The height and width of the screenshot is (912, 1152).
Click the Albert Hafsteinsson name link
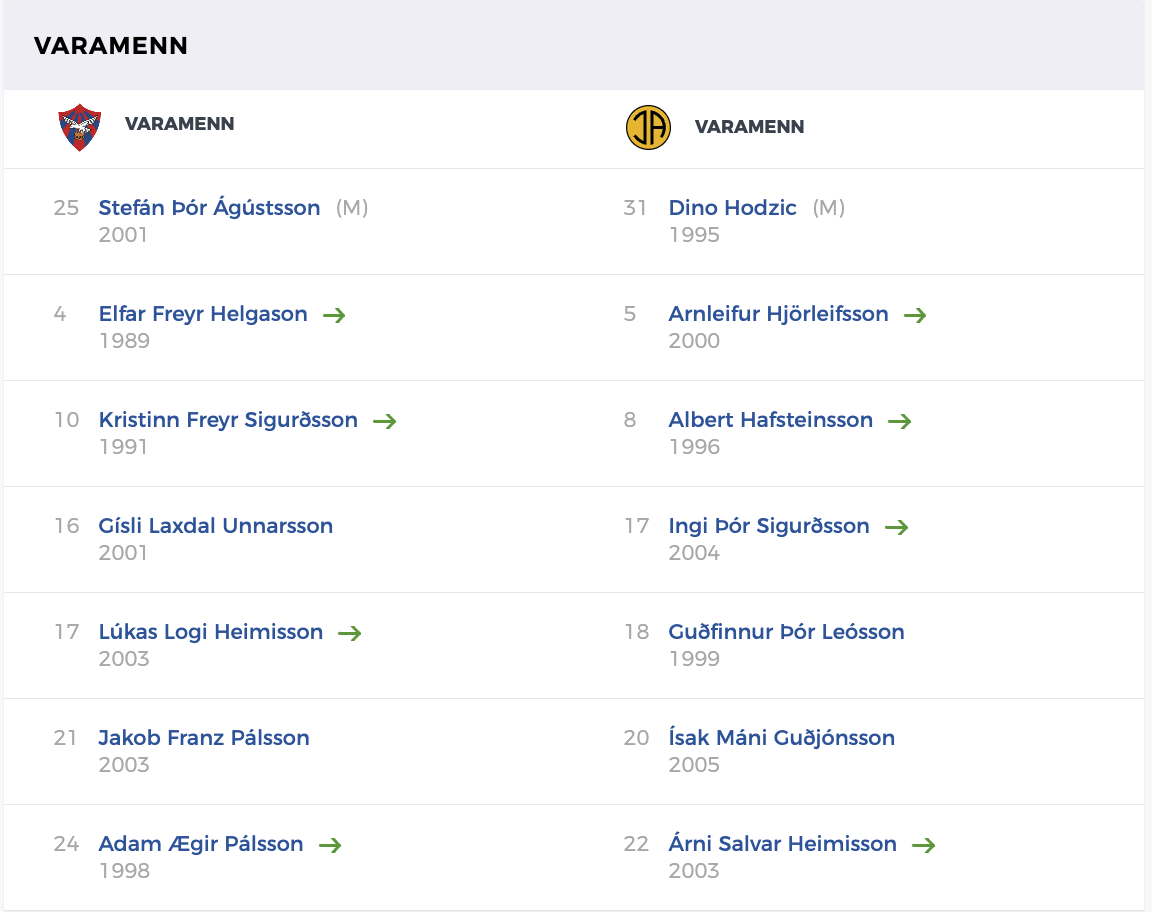click(x=770, y=420)
